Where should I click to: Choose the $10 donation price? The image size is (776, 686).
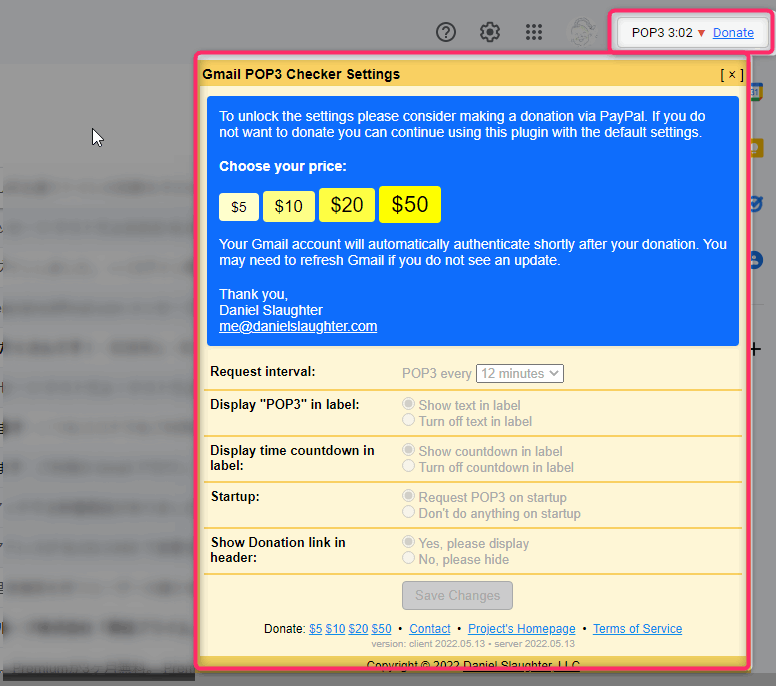[289, 206]
